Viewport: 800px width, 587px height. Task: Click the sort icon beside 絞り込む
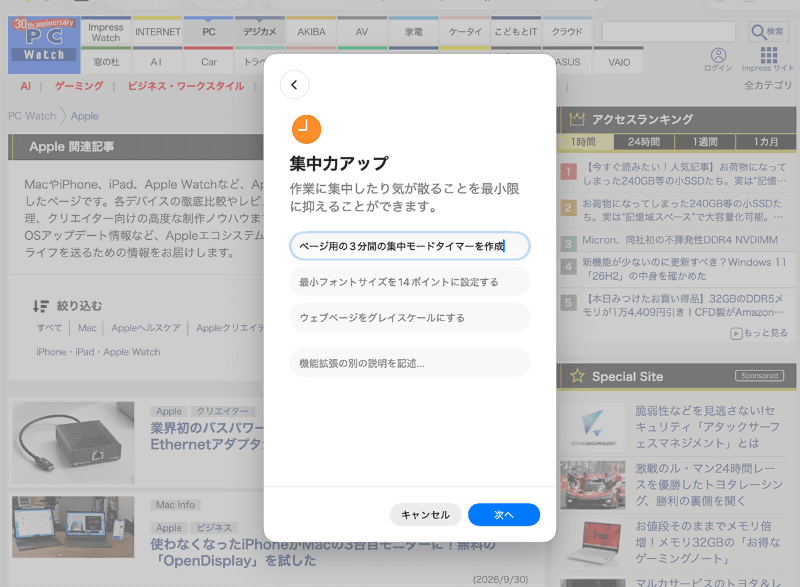(41, 306)
